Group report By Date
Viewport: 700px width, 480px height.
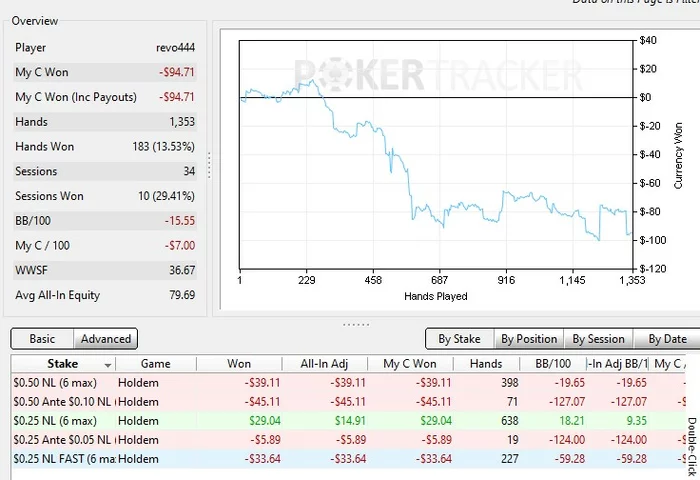(667, 339)
